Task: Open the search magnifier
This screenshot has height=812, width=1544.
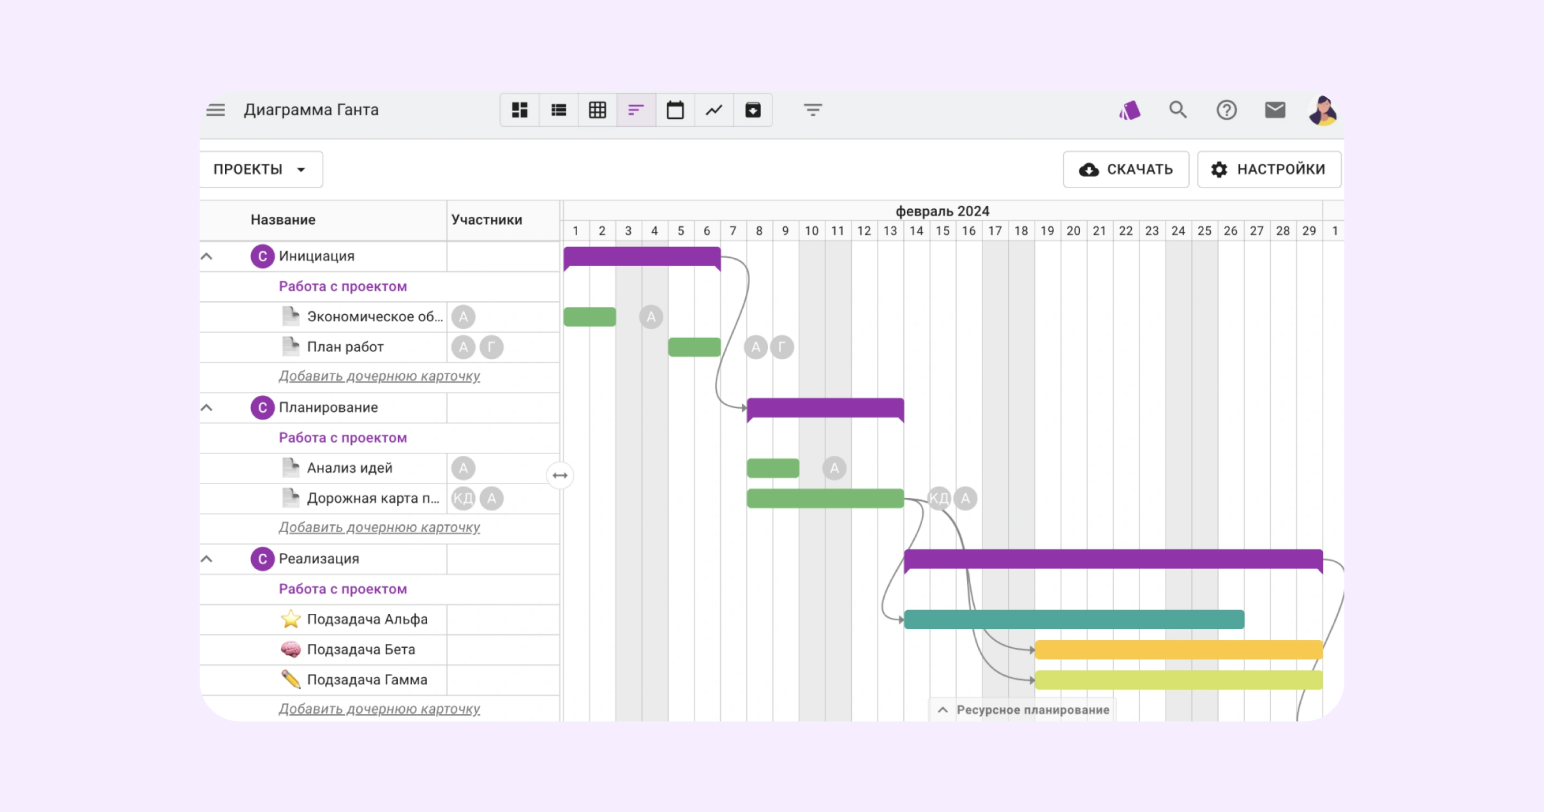Action: point(1178,110)
